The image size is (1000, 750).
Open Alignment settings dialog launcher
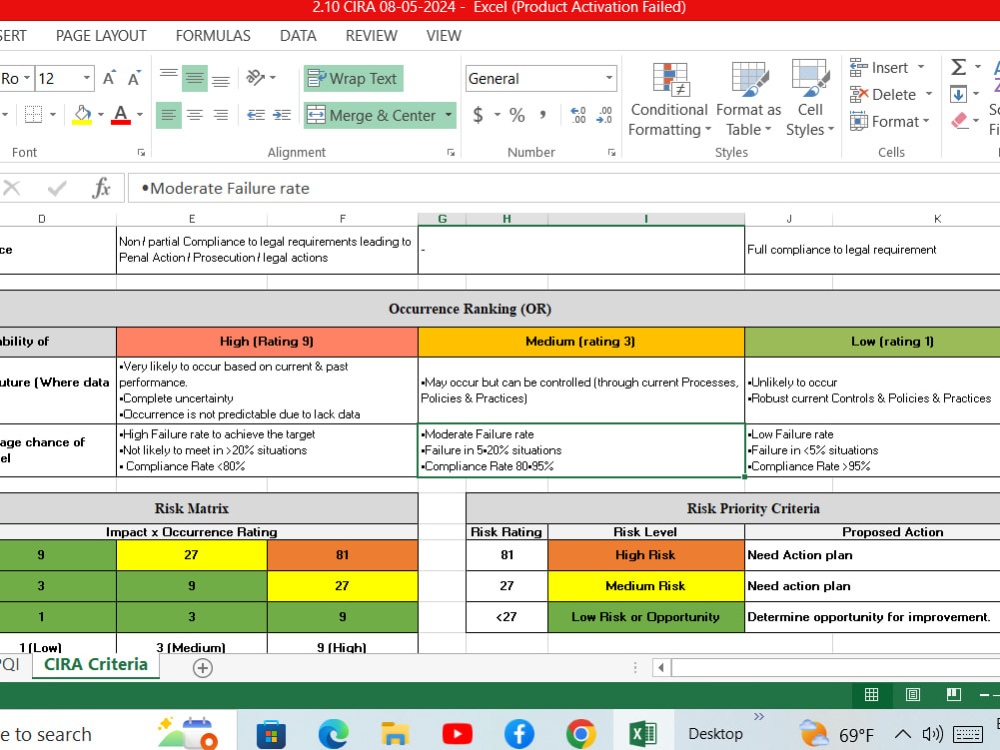[451, 152]
